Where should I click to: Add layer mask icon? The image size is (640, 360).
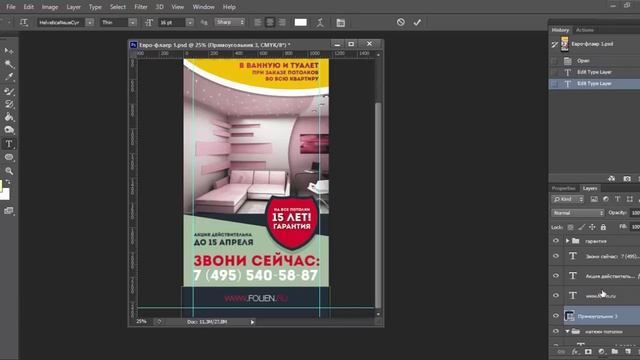click(588, 351)
